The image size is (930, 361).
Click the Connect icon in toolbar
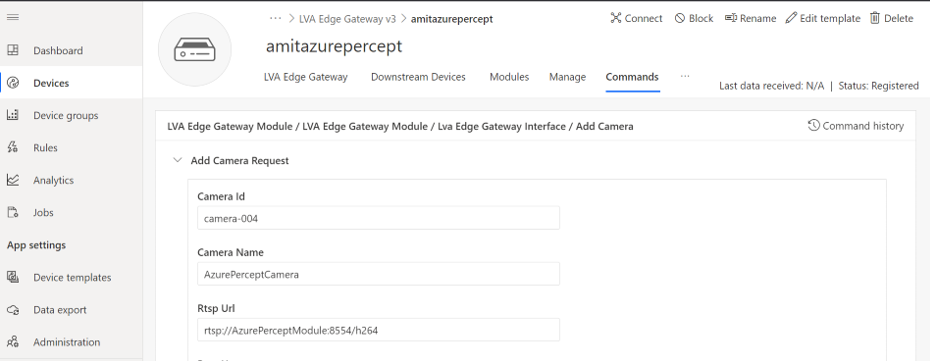pos(616,18)
